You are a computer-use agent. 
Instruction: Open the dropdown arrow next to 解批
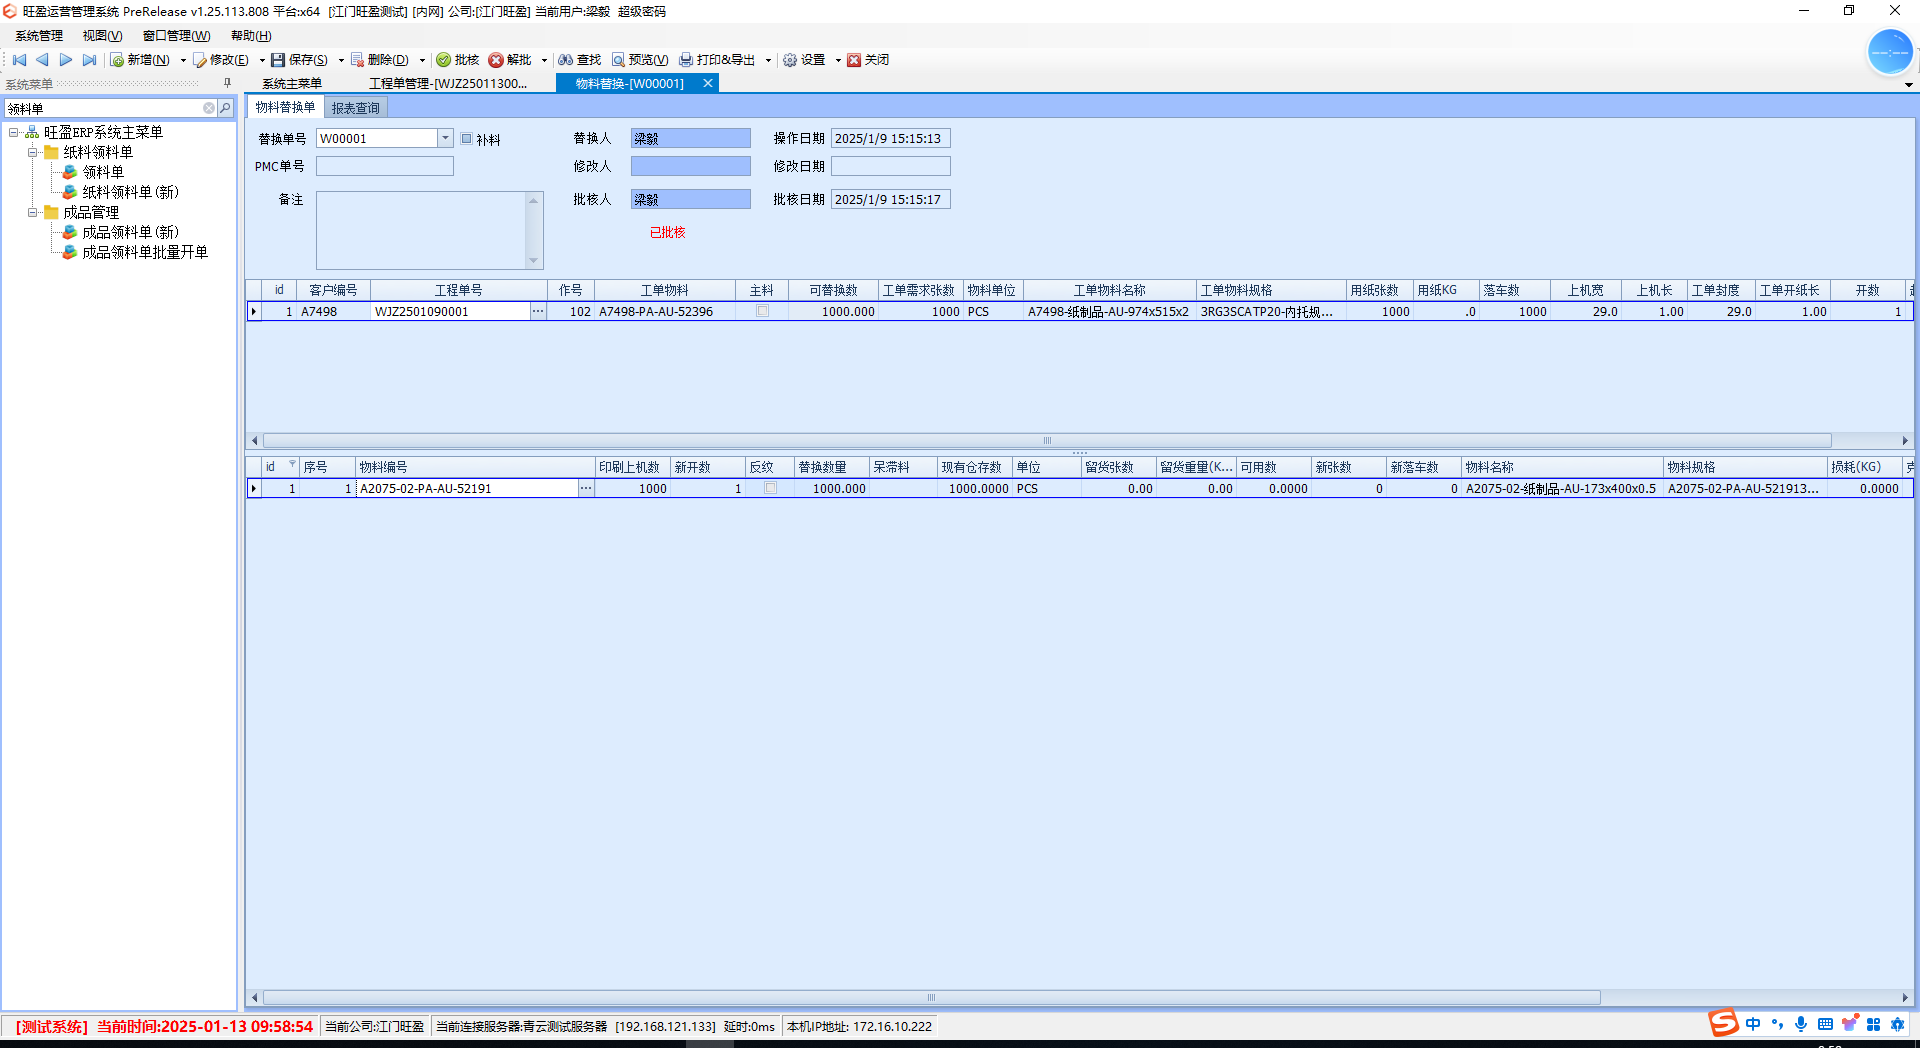click(544, 60)
